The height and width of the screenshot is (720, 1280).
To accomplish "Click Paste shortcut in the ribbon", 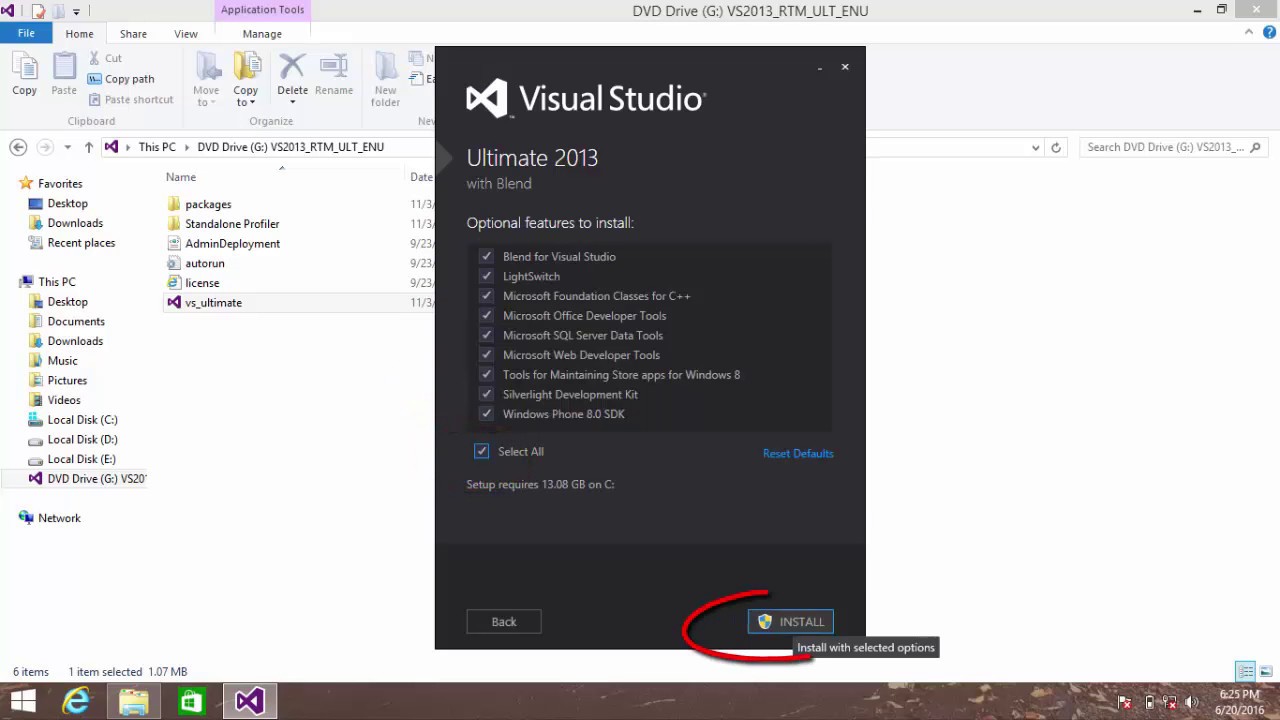I will pos(131,99).
